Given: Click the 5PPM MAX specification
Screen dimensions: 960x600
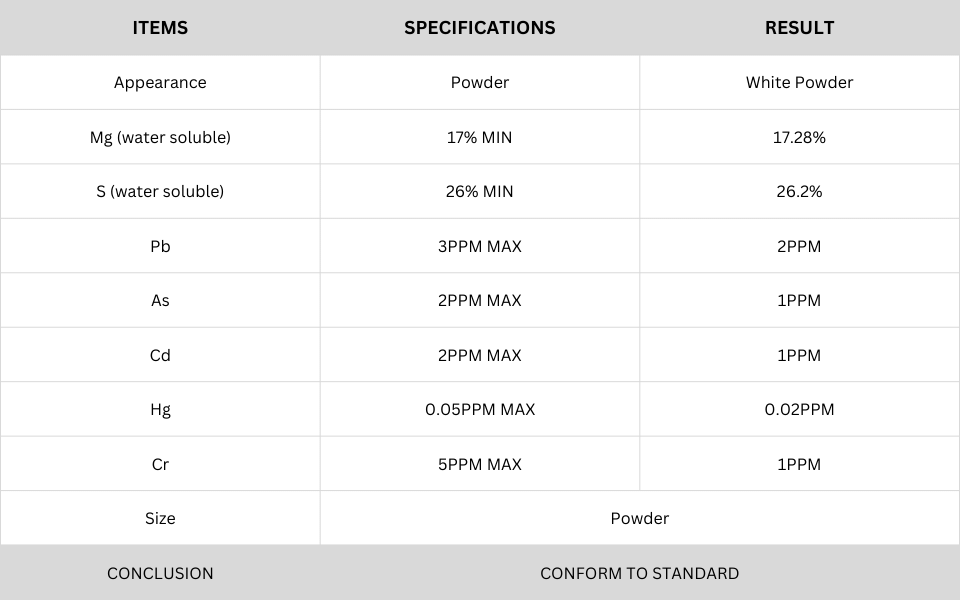Looking at the screenshot, I should [480, 464].
